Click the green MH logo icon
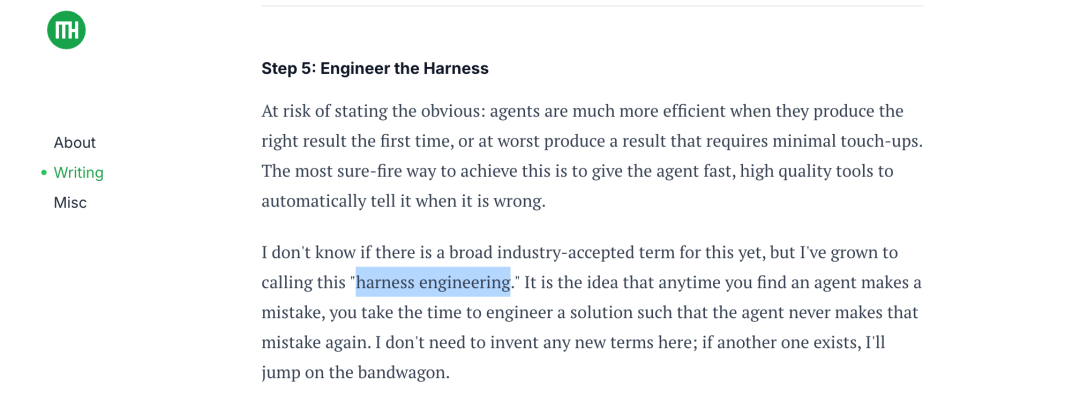 coord(66,30)
